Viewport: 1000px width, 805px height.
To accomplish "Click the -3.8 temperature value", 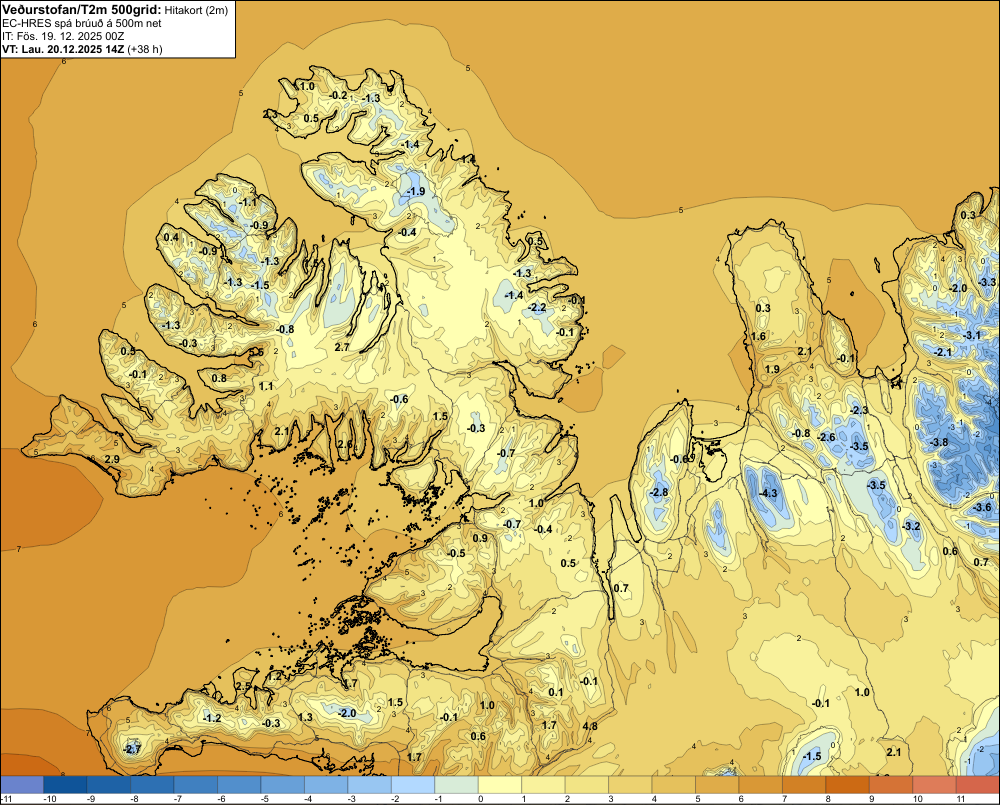I will click(939, 442).
